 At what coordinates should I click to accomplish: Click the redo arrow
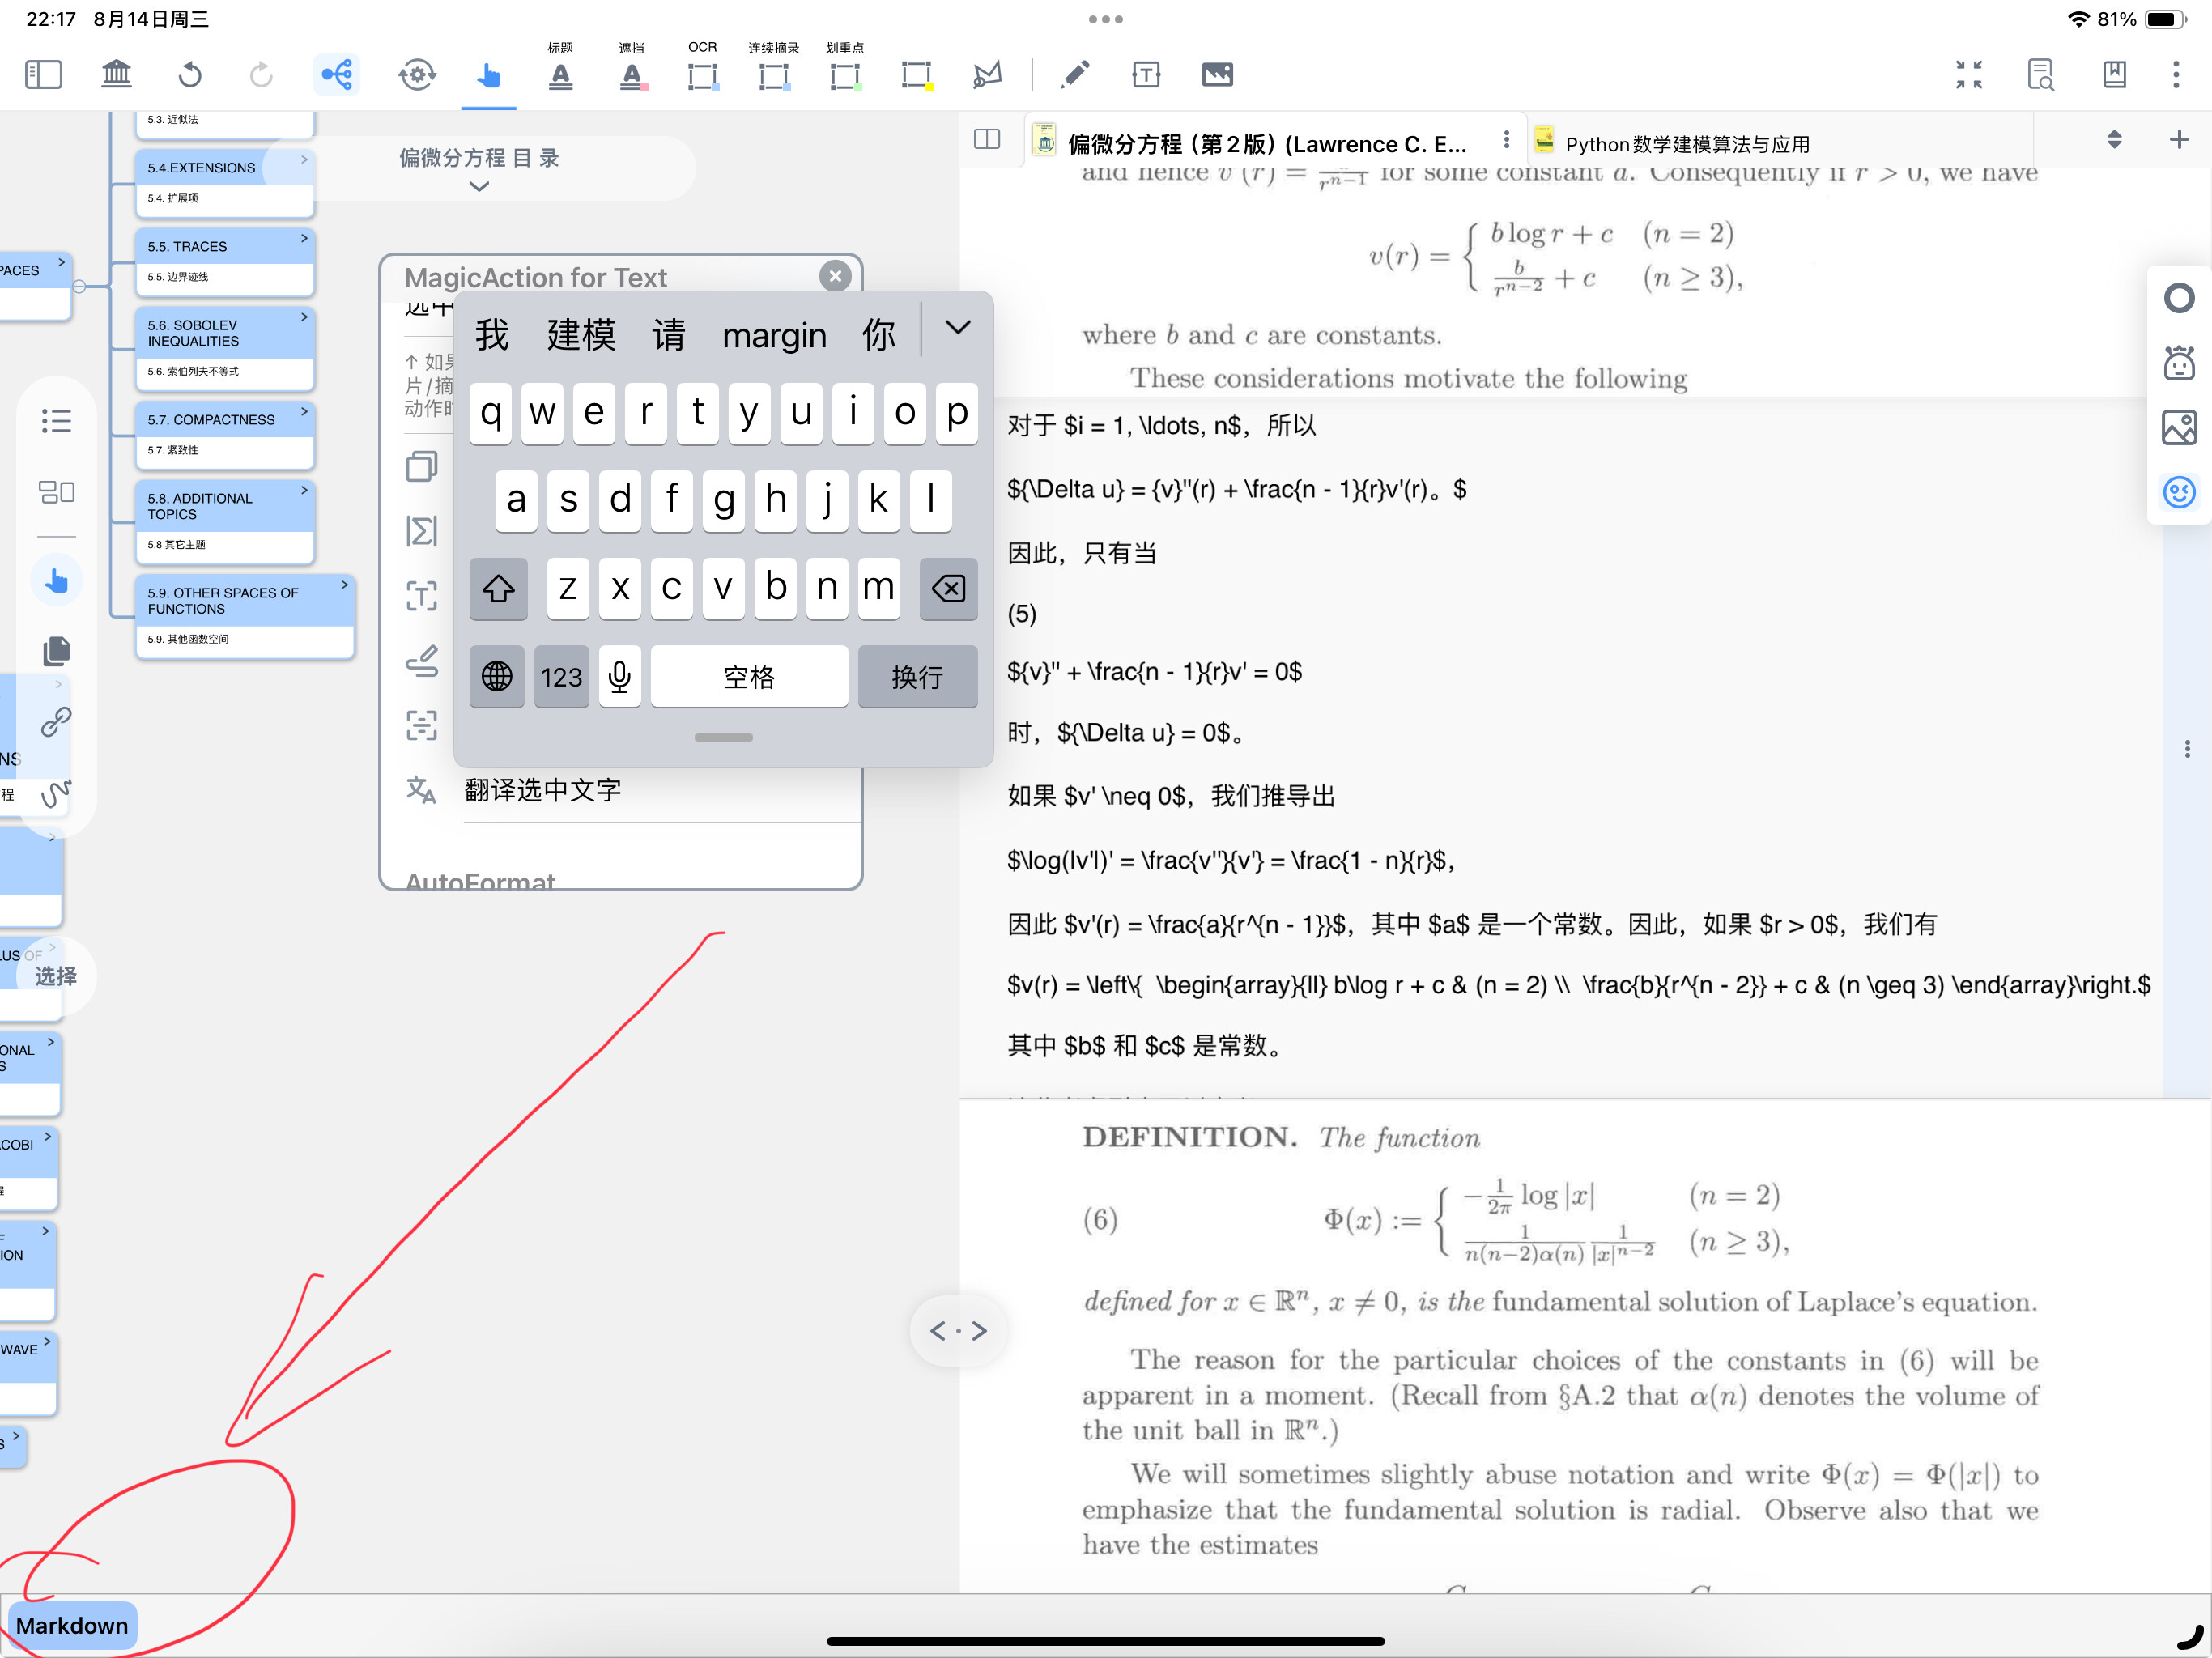click(261, 75)
